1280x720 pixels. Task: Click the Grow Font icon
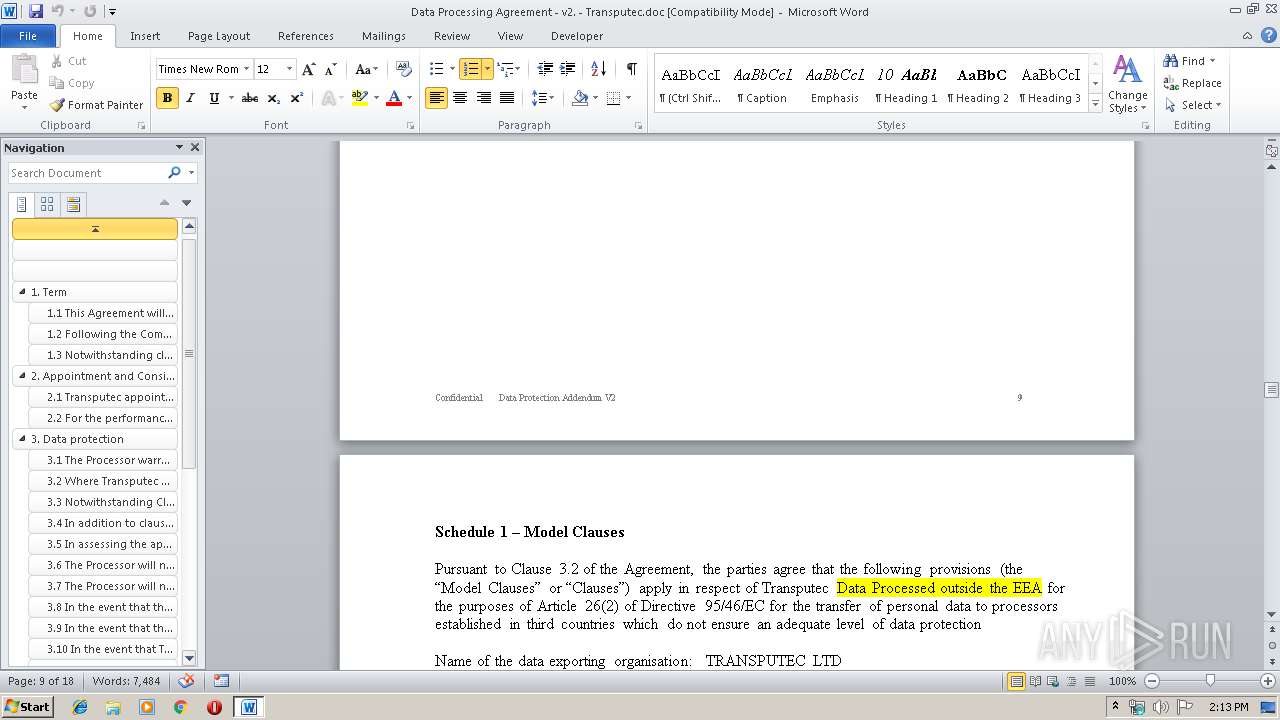coord(309,69)
